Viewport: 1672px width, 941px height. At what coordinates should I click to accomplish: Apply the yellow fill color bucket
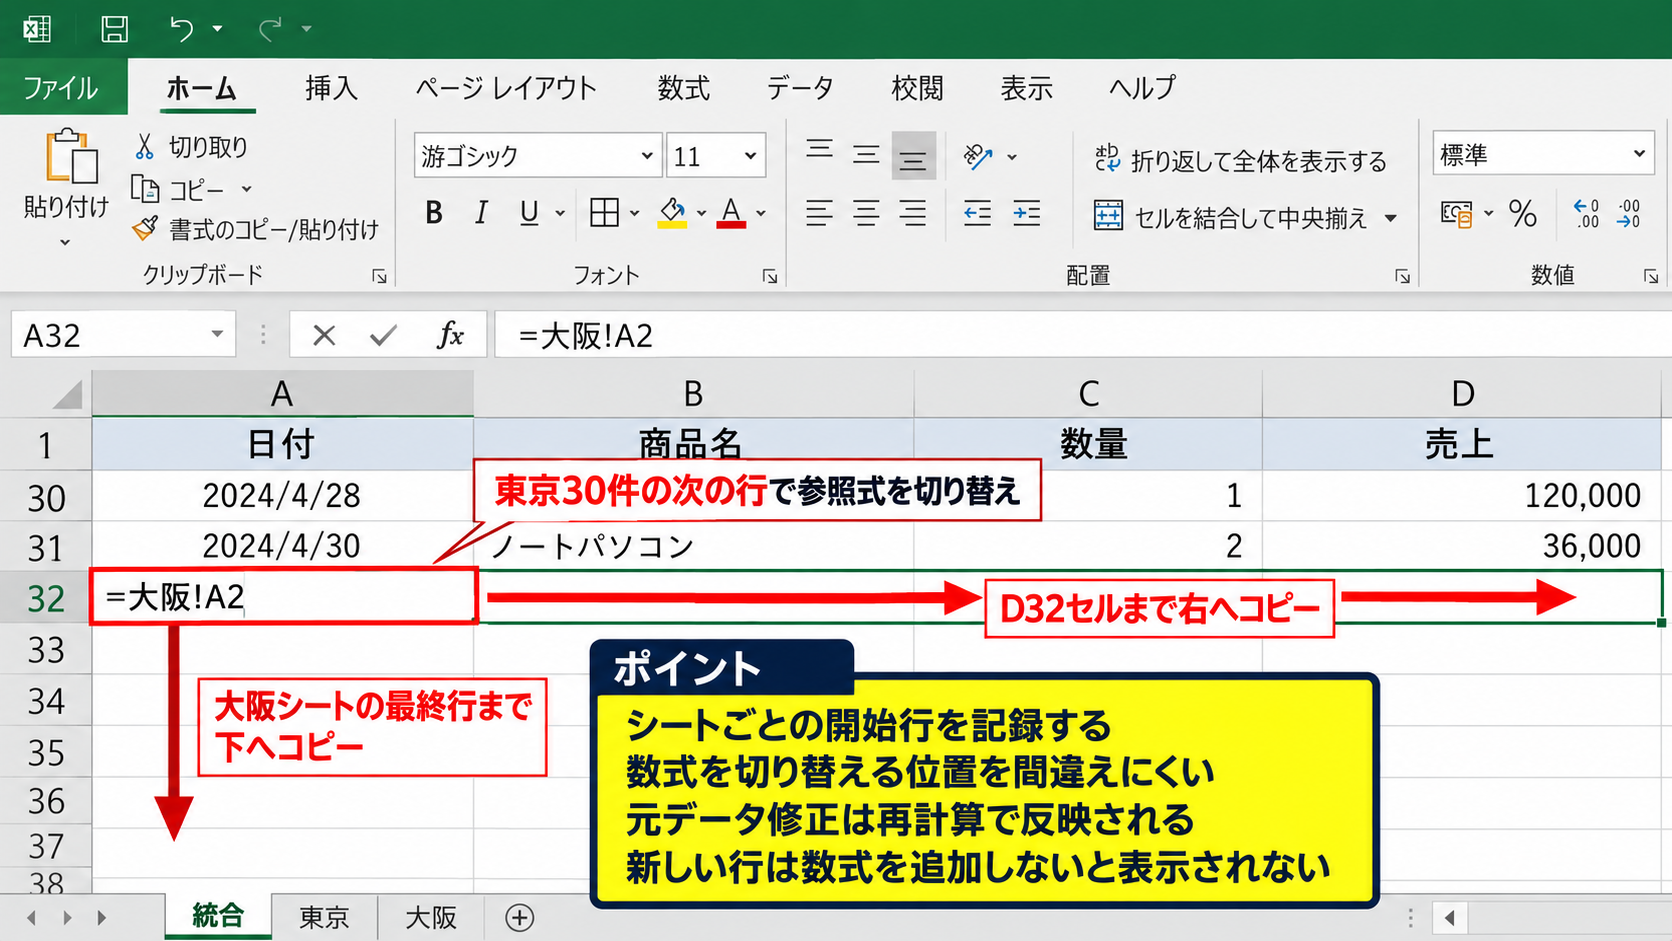click(x=672, y=213)
